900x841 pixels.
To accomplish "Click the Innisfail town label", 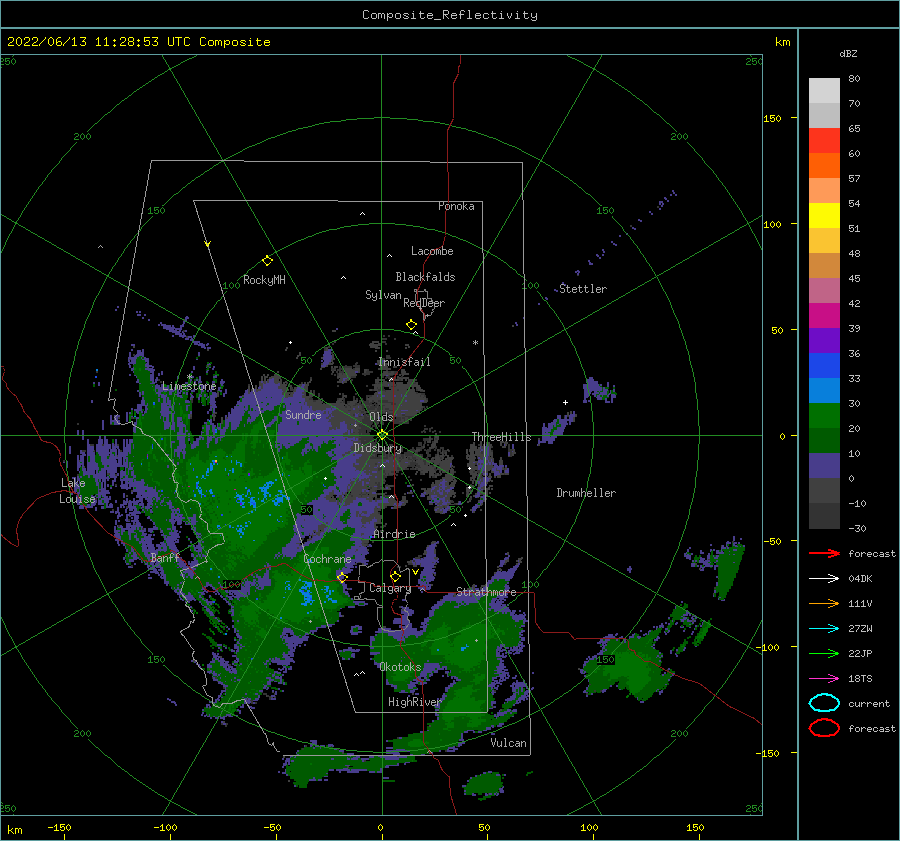I will (x=404, y=362).
